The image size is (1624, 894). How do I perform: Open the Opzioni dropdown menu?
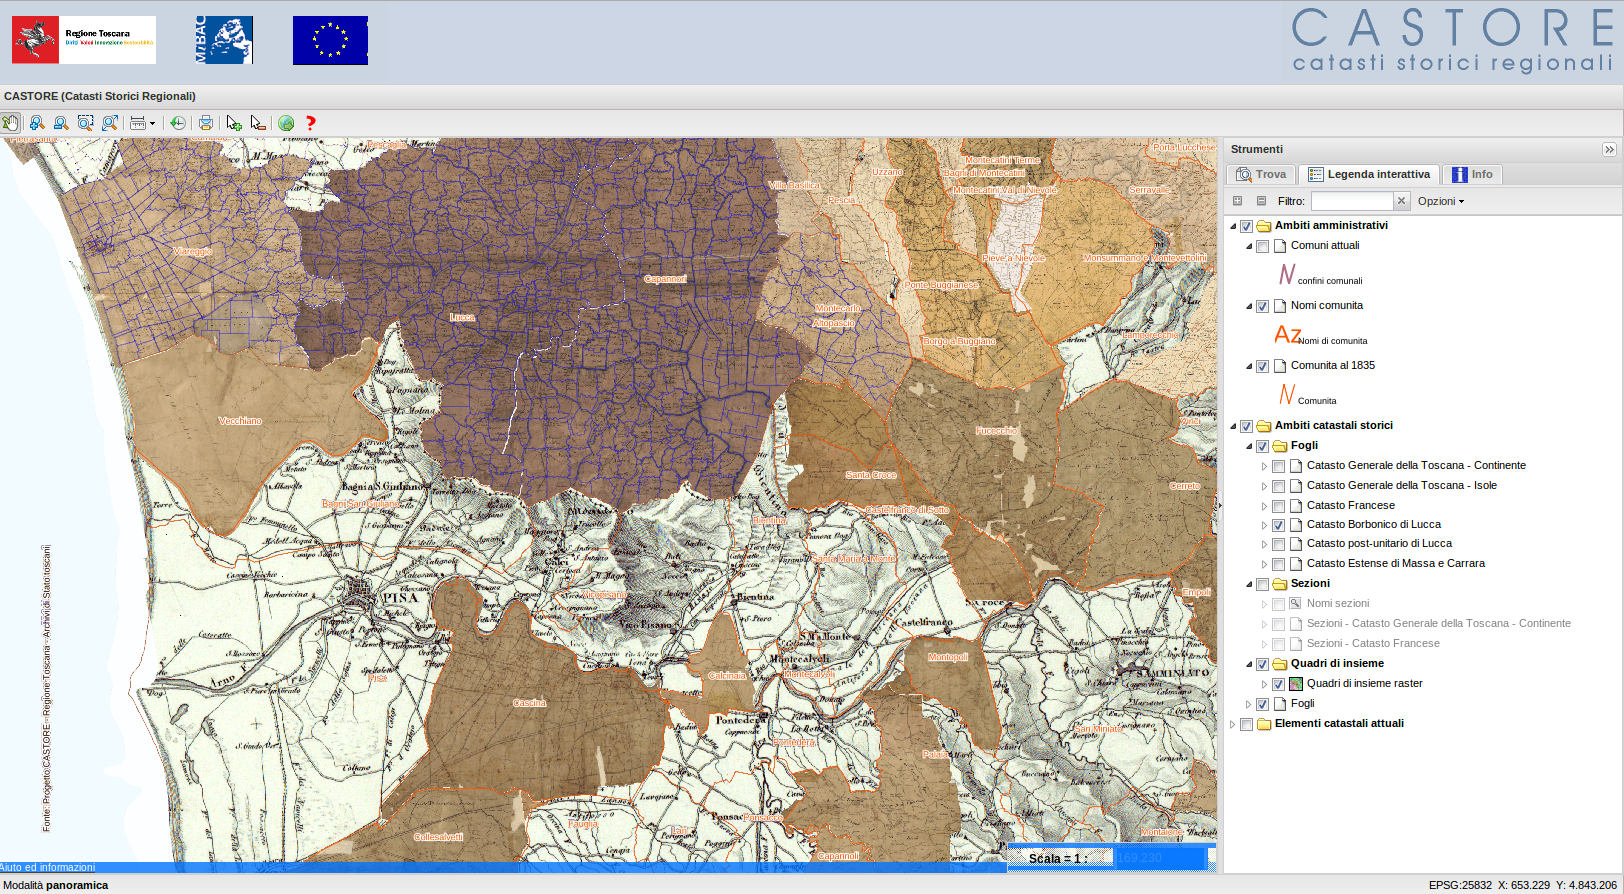(x=1441, y=201)
